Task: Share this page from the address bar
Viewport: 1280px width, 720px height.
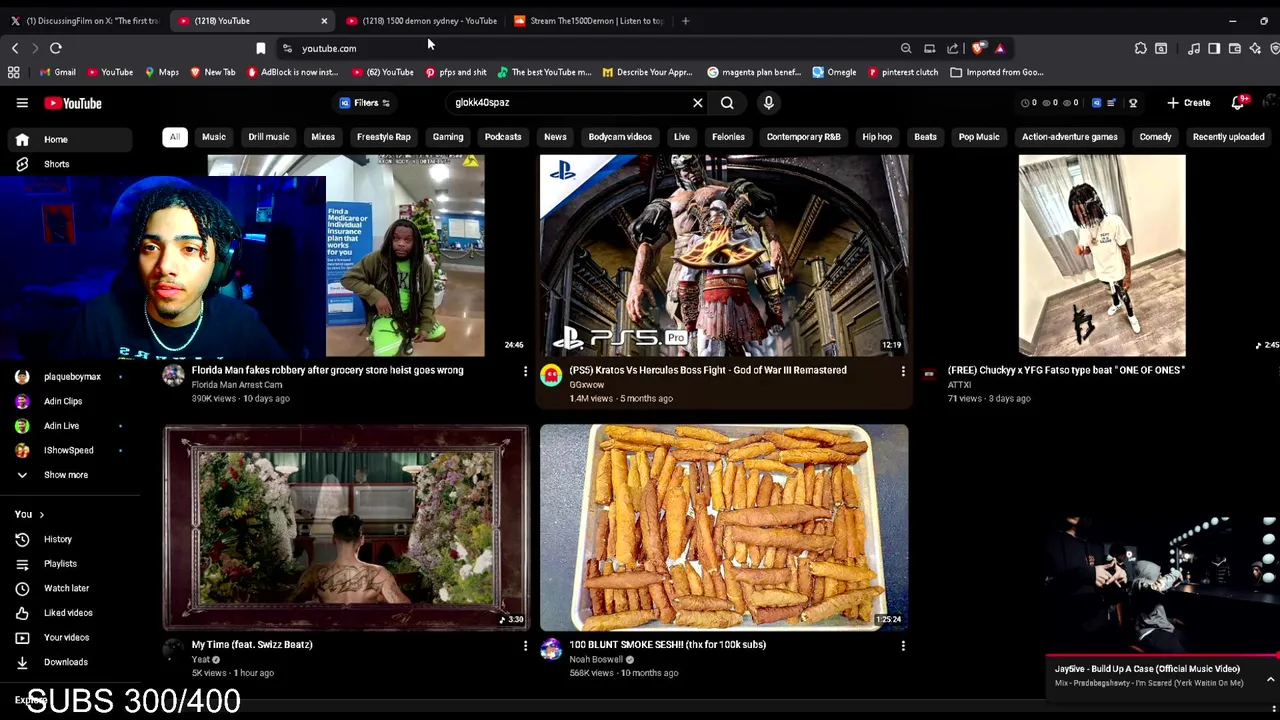Action: (952, 48)
